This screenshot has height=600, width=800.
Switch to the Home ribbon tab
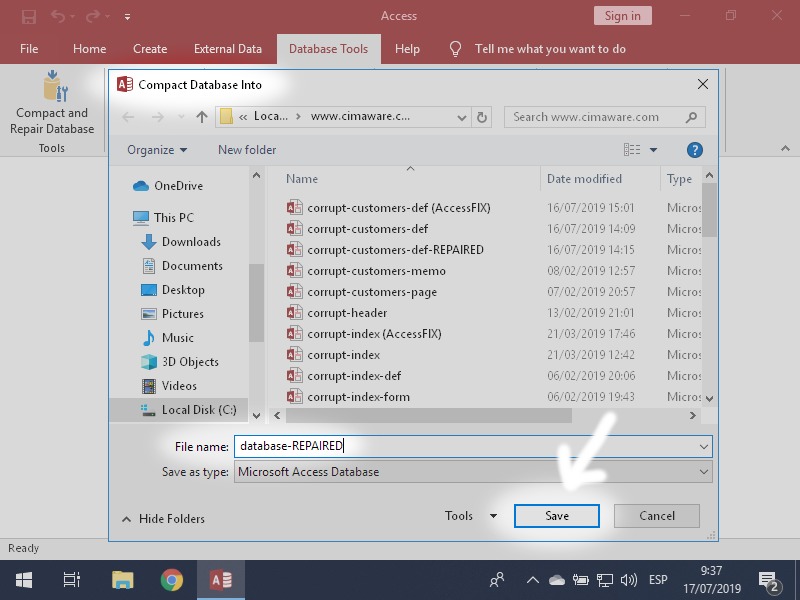point(89,49)
